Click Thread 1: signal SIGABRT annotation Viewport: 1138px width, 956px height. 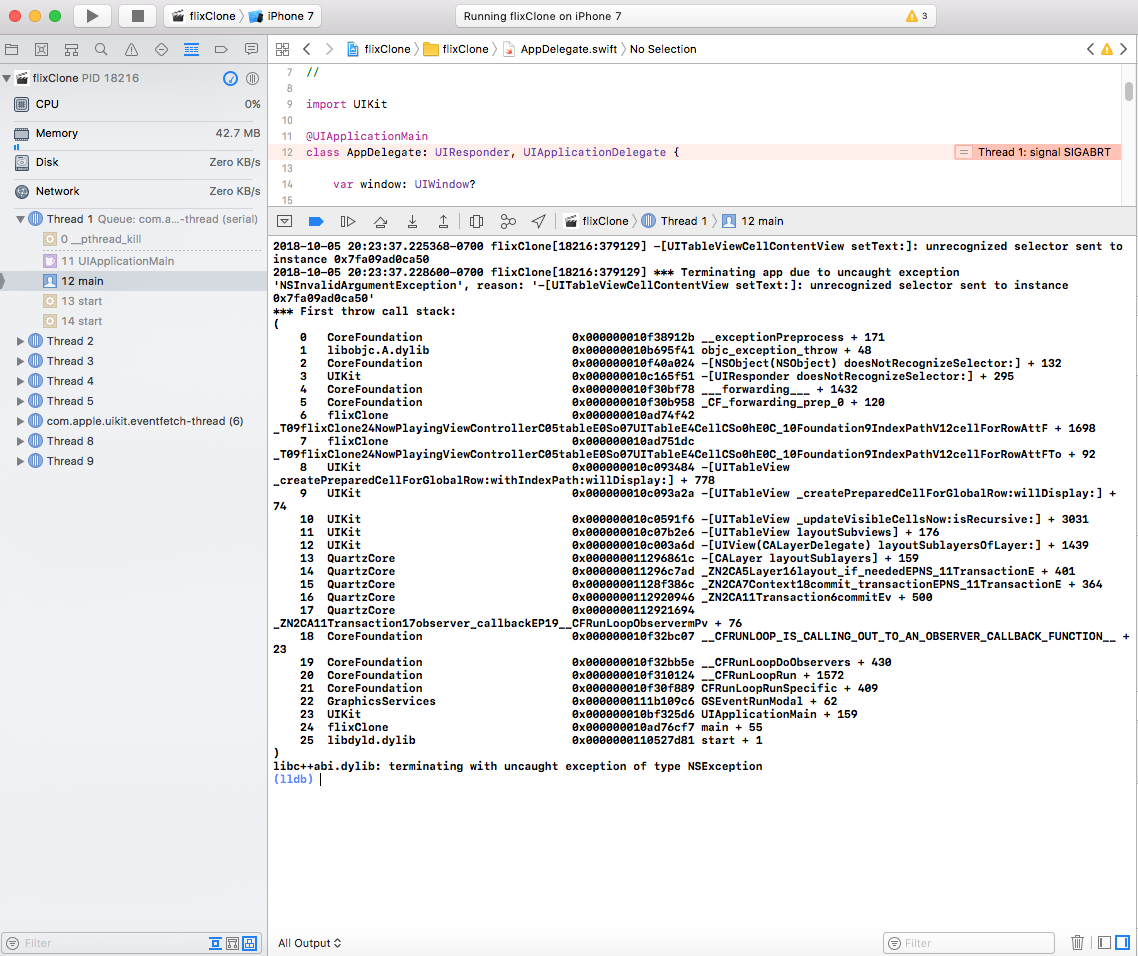tap(1037, 152)
